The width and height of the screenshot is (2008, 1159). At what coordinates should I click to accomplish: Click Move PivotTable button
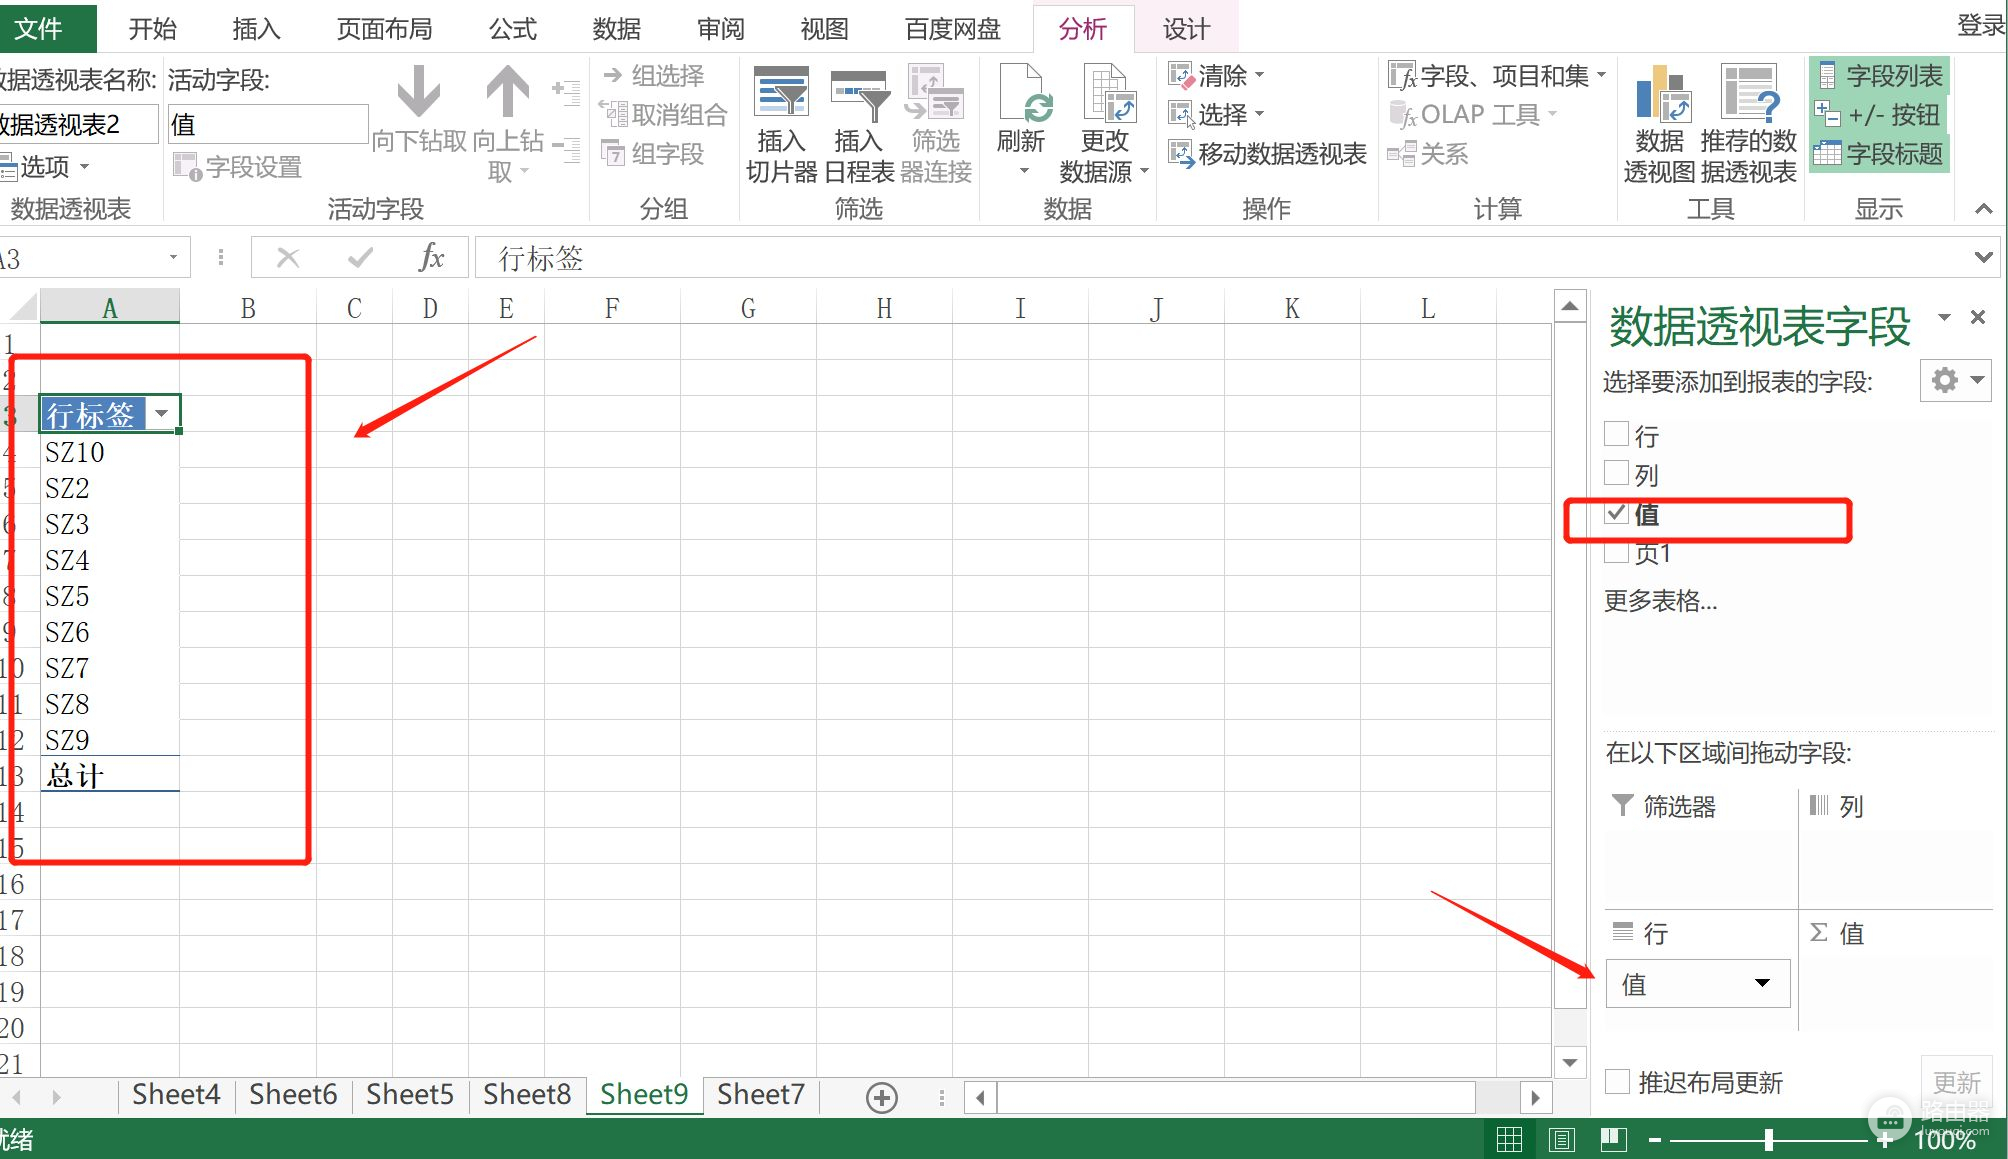click(x=1269, y=154)
